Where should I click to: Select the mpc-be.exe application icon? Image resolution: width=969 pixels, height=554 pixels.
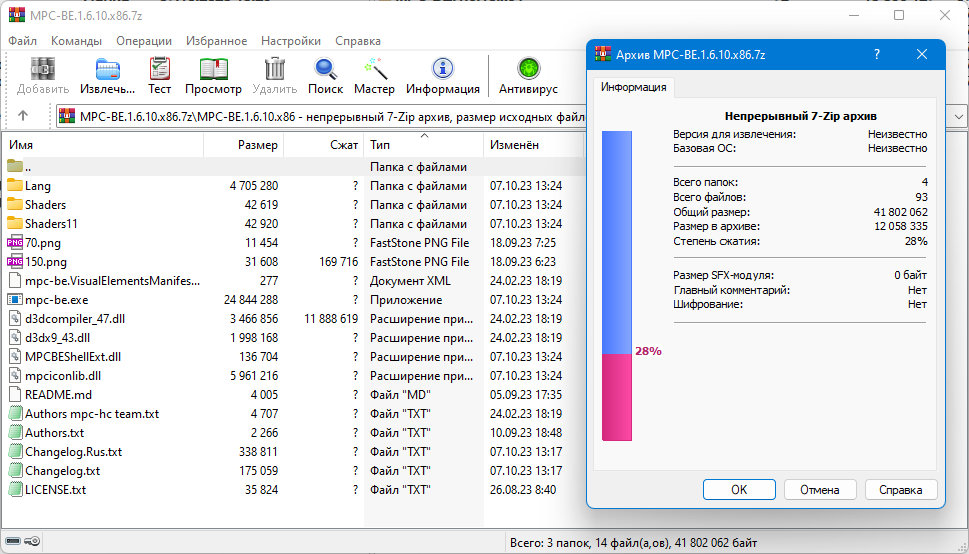coord(15,300)
